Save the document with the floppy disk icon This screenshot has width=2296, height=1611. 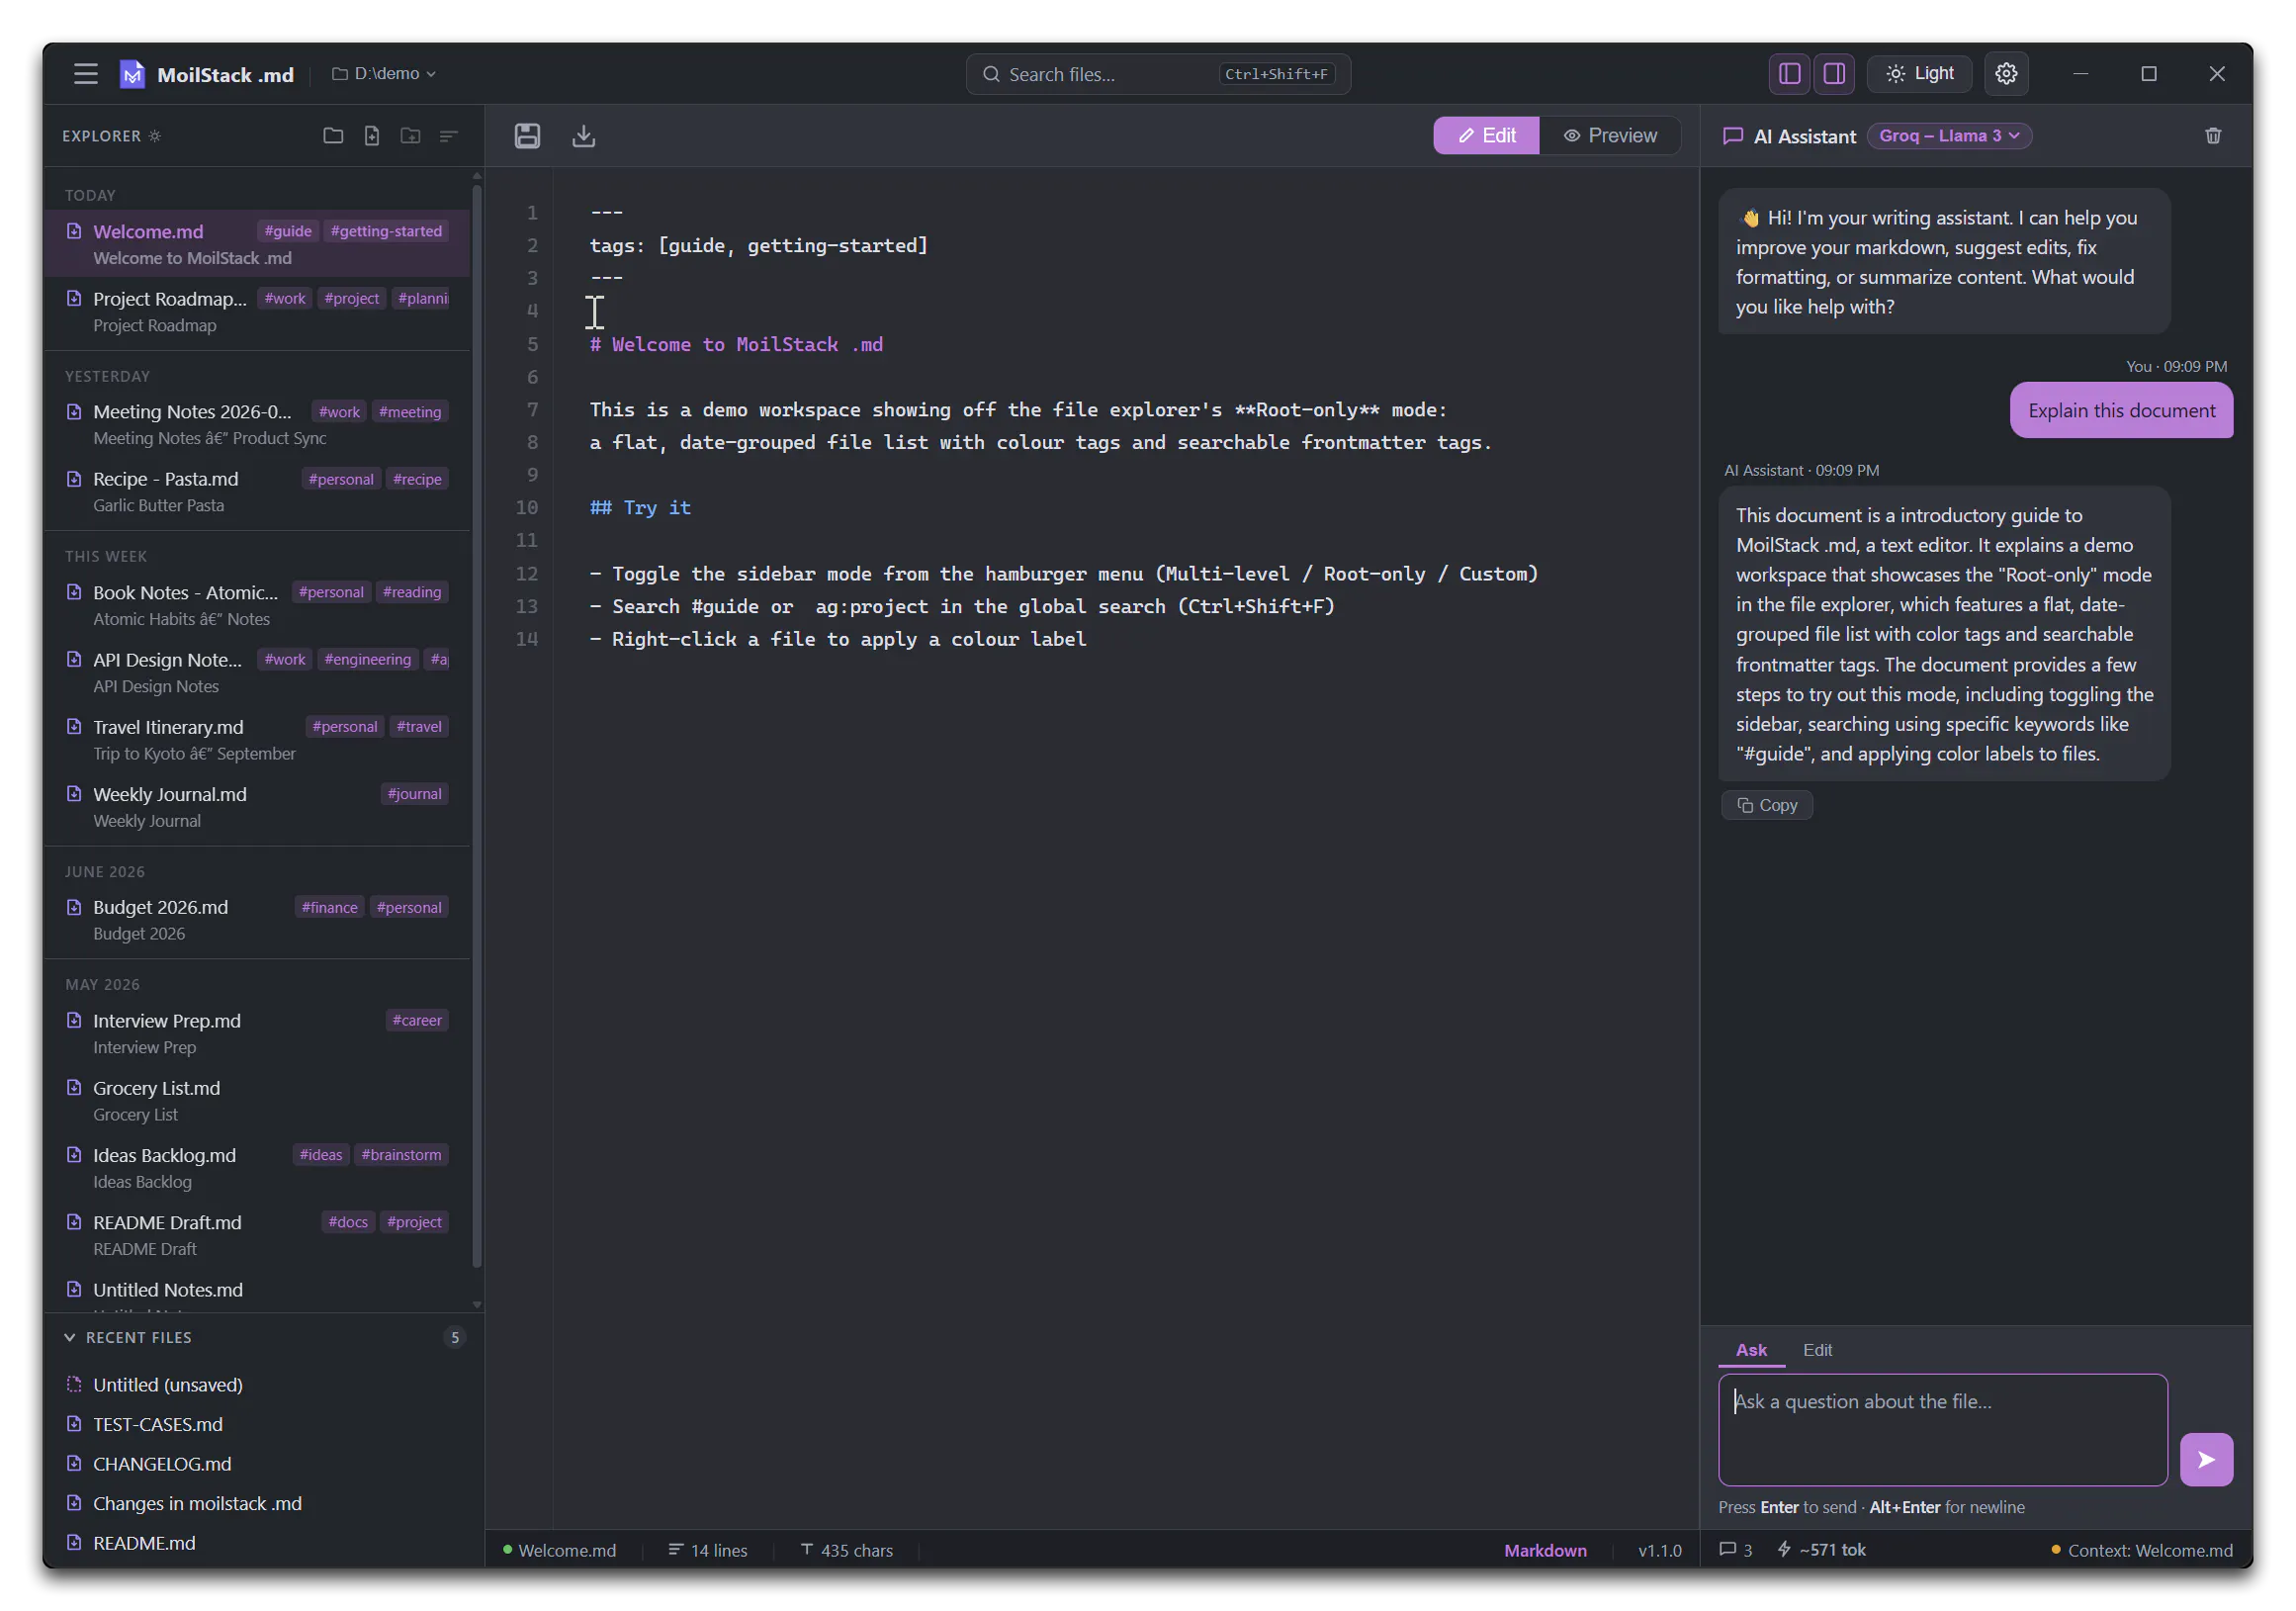point(527,136)
